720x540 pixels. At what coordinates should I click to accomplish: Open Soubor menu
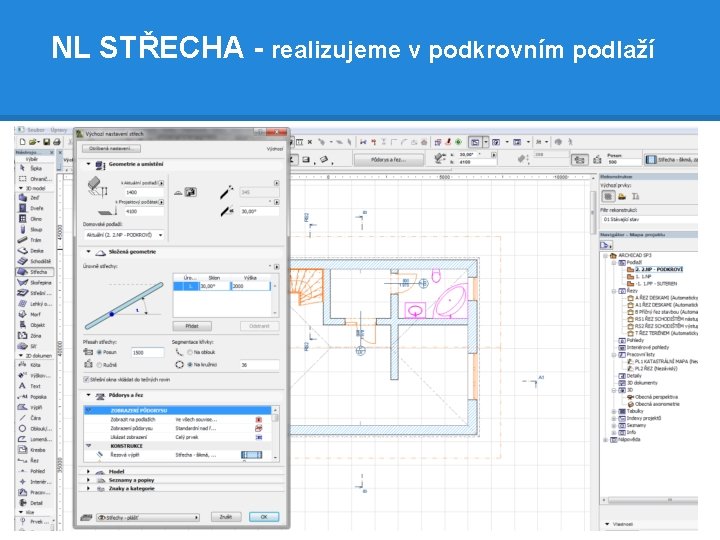coord(35,130)
